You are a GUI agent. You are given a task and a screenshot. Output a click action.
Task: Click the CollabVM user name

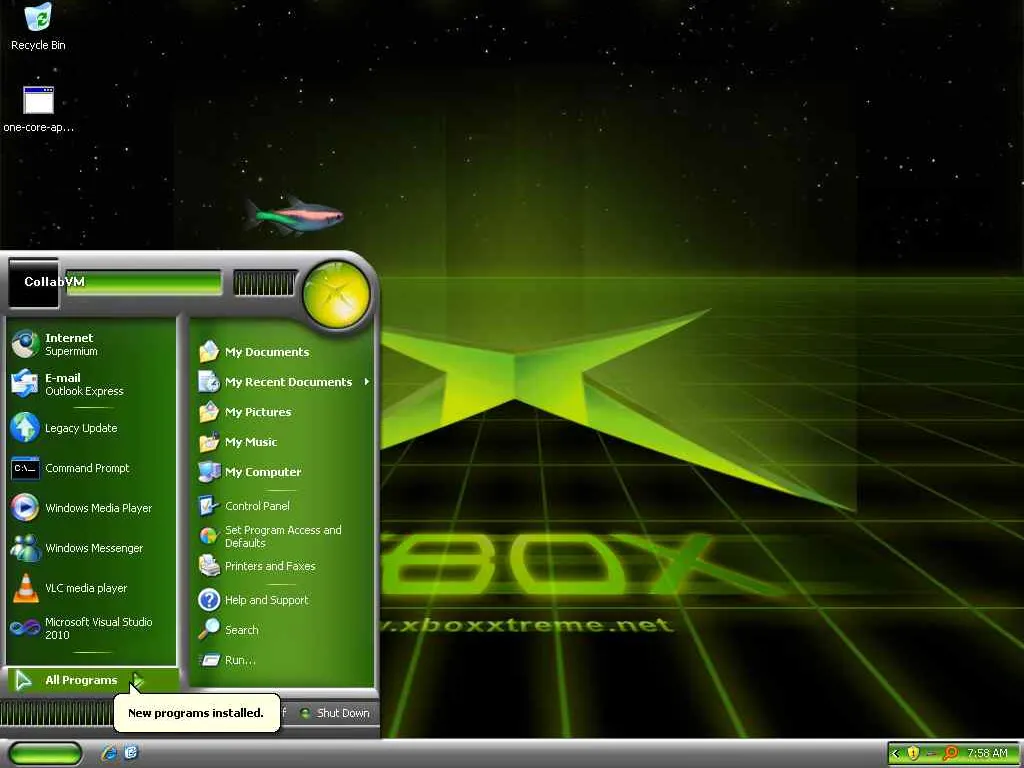click(54, 281)
